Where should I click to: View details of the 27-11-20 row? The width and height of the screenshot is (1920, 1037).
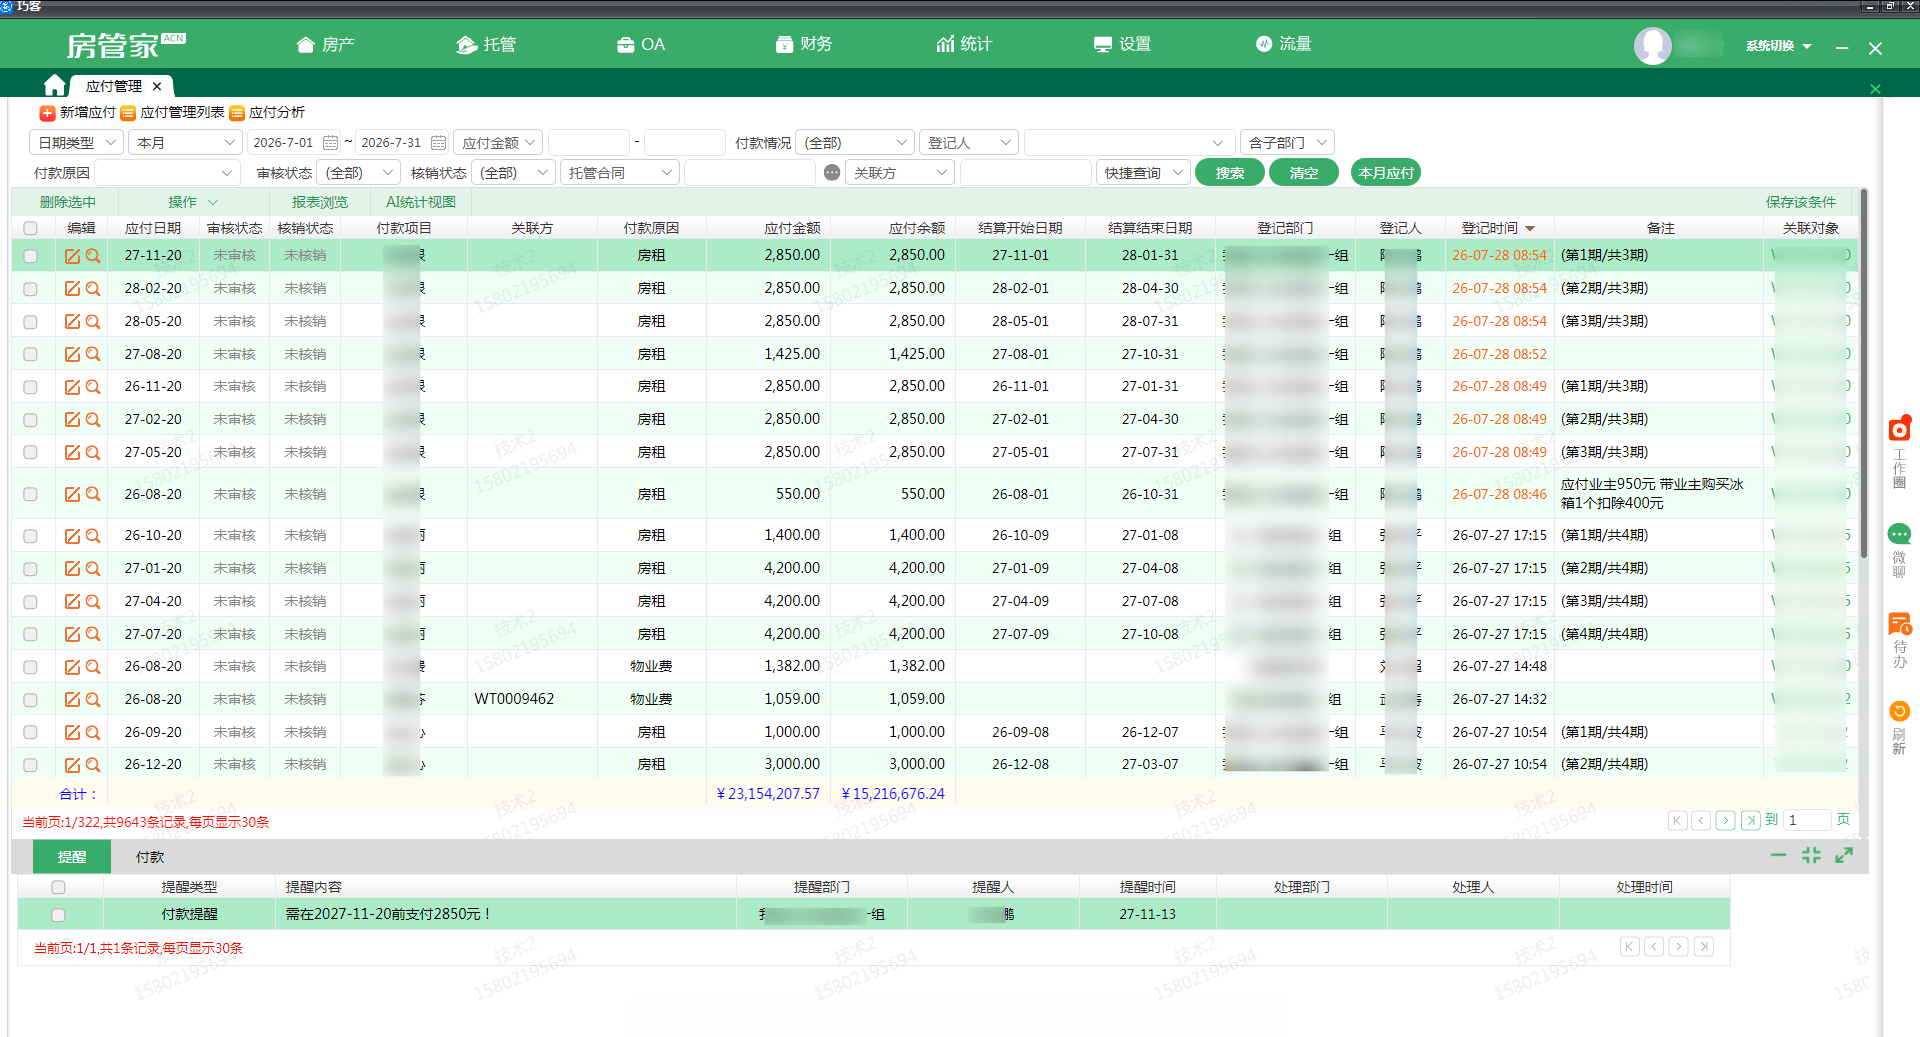point(93,256)
